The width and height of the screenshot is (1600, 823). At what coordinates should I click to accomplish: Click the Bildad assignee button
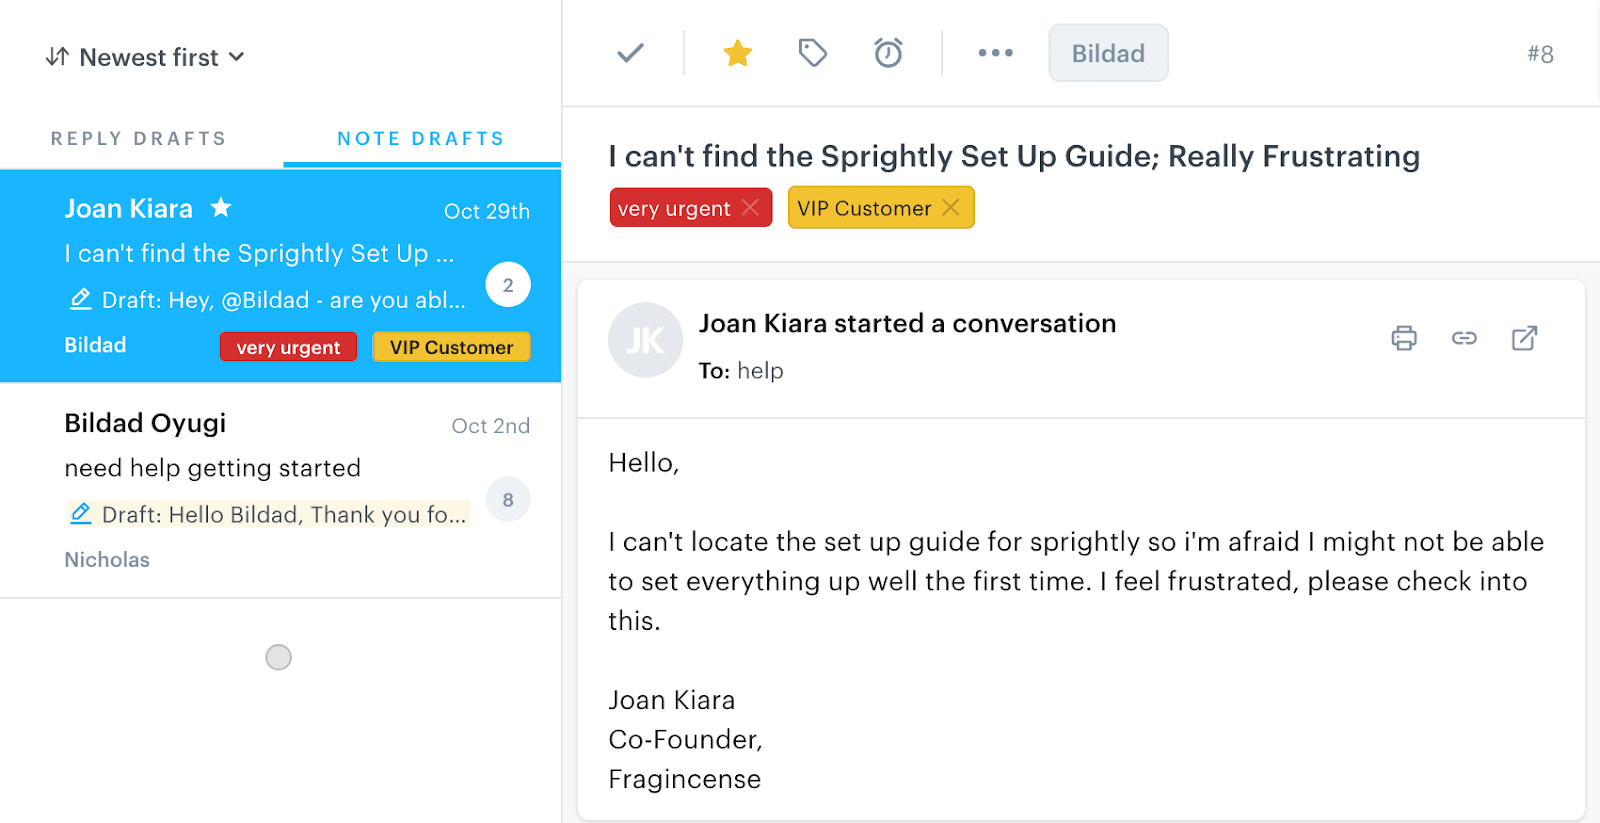click(1108, 53)
